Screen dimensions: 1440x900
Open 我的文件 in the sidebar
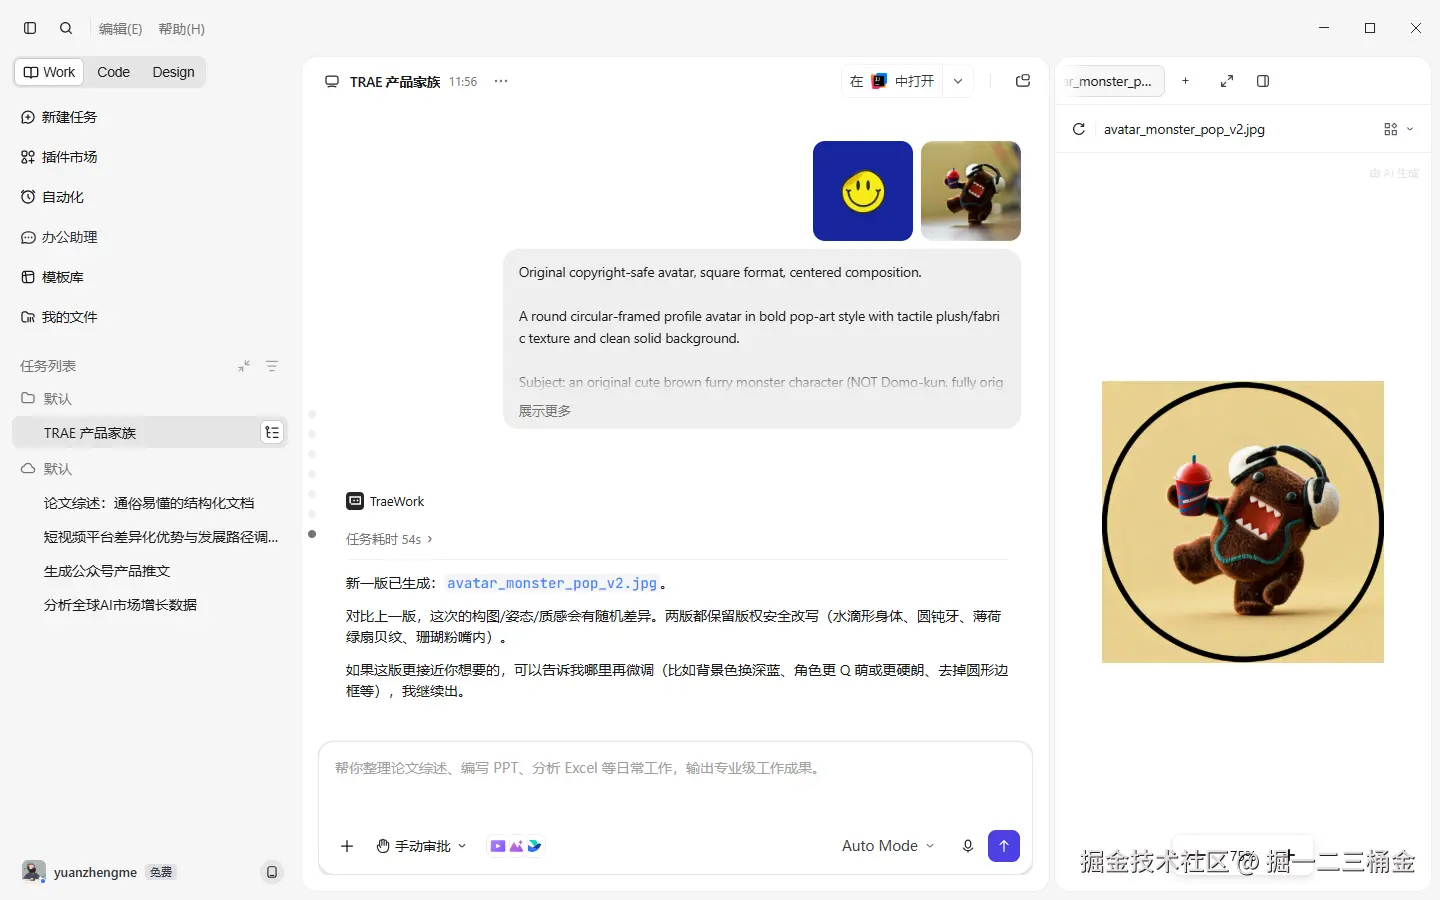[x=59, y=317]
